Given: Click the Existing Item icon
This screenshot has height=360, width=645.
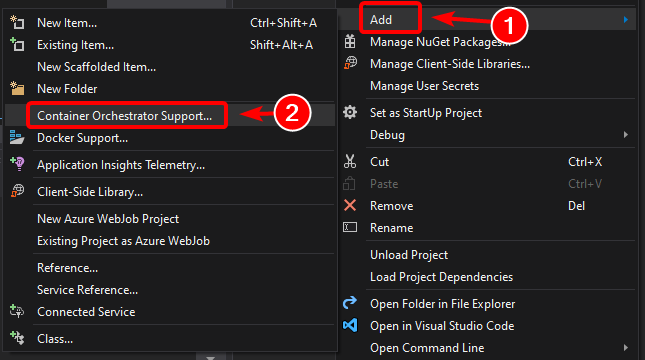Looking at the screenshot, I should (x=17, y=44).
